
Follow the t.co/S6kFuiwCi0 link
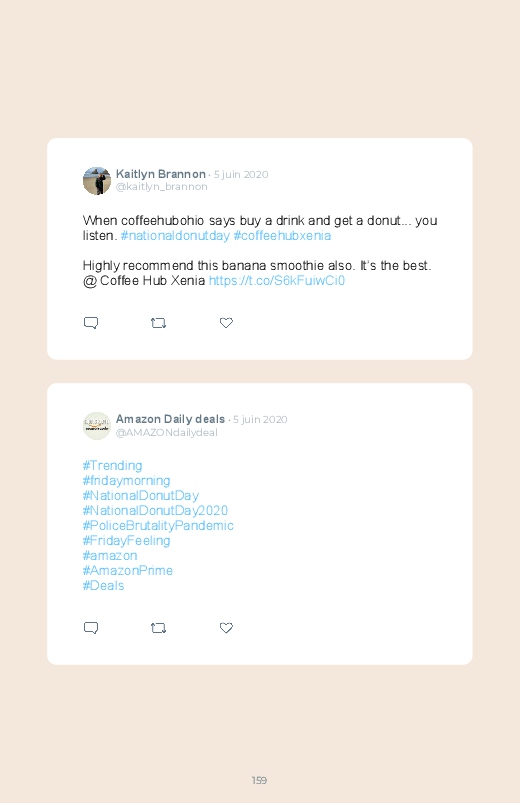pyautogui.click(x=277, y=281)
